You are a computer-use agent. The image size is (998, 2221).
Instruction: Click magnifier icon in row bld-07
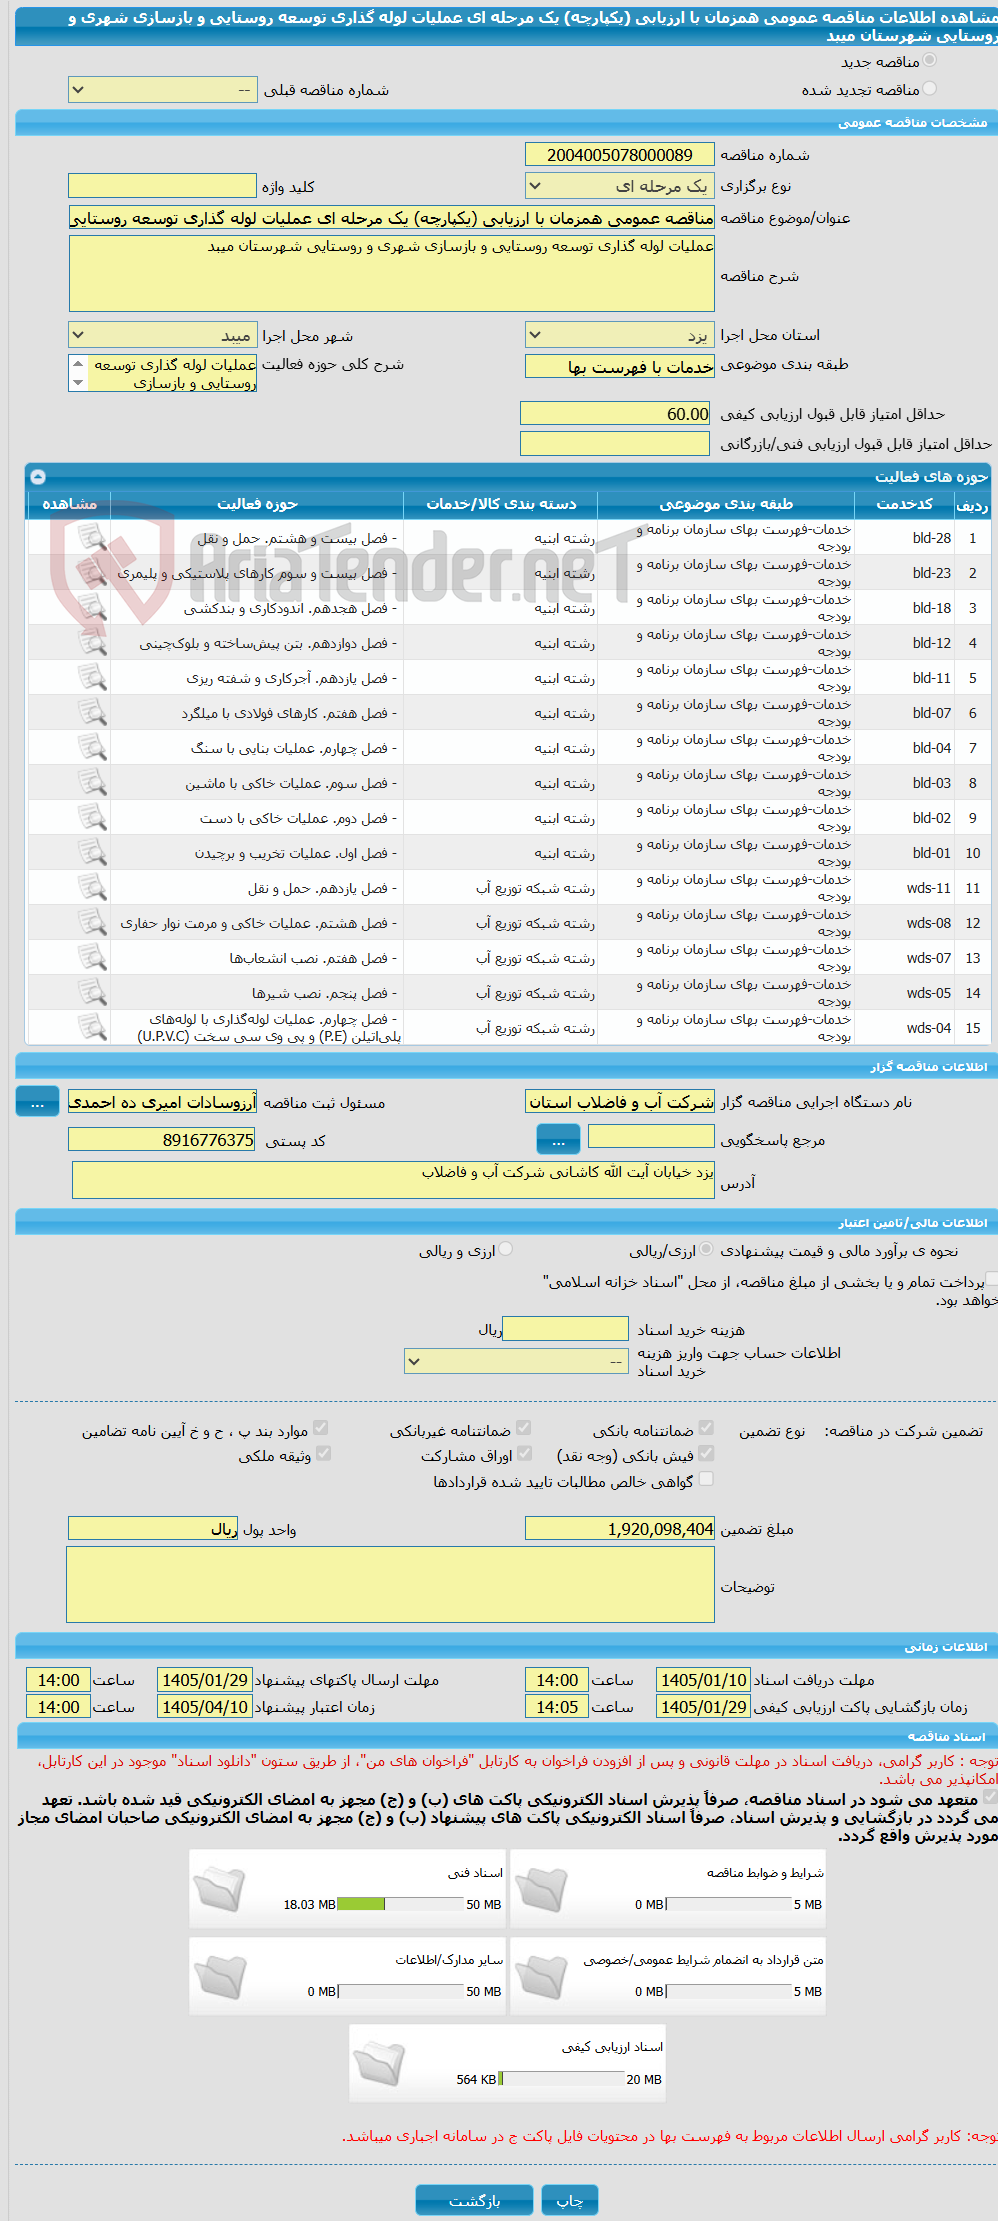92,713
